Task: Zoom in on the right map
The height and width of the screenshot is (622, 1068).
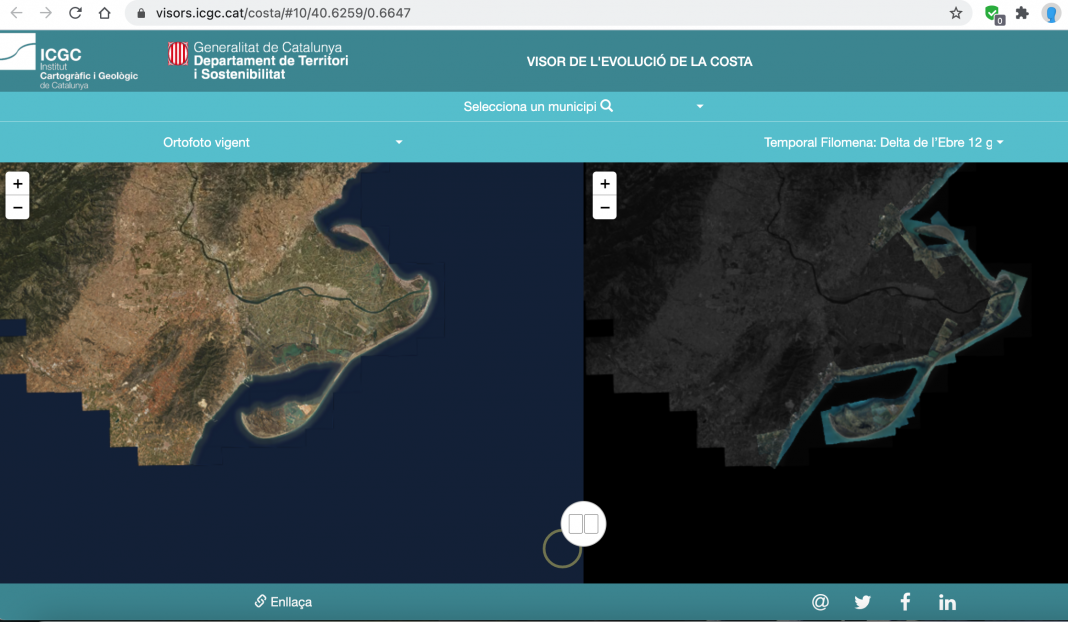Action: [604, 184]
